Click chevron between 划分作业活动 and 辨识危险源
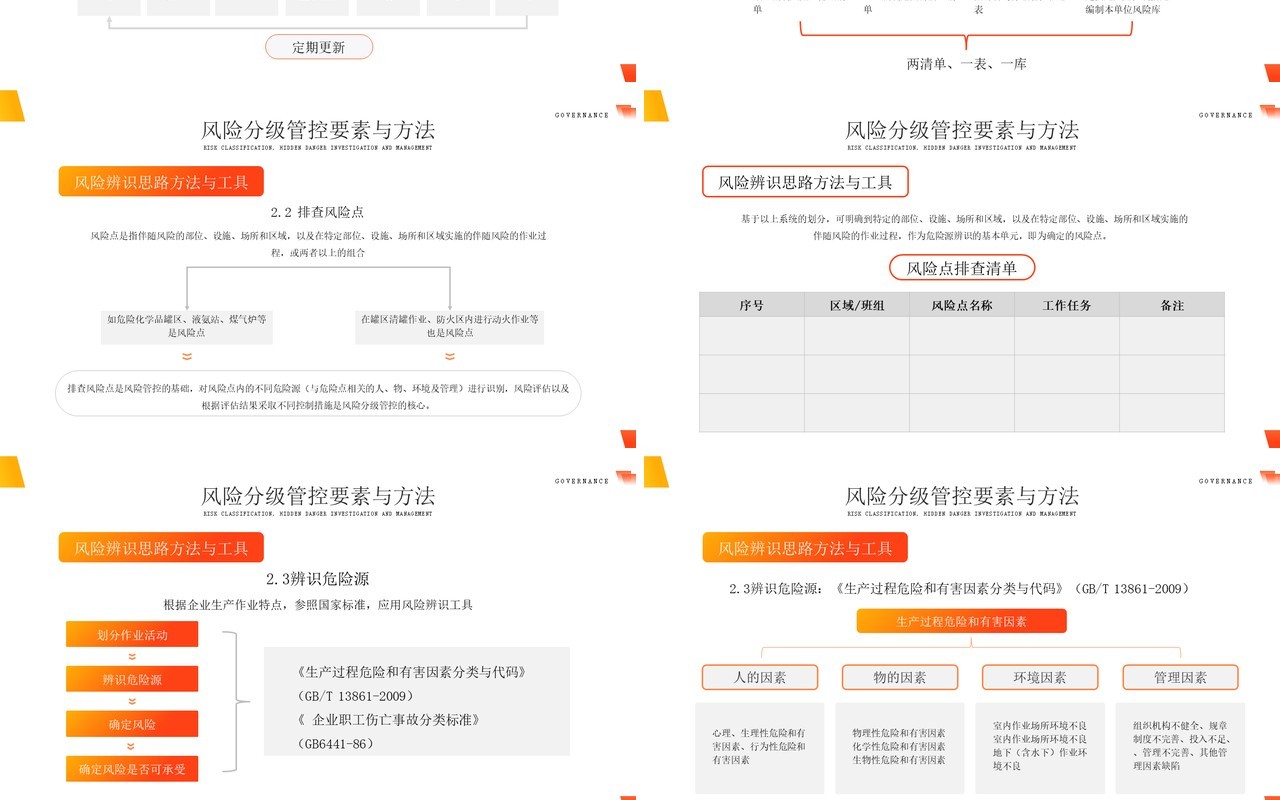Image resolution: width=1280 pixels, height=800 pixels. point(132,657)
